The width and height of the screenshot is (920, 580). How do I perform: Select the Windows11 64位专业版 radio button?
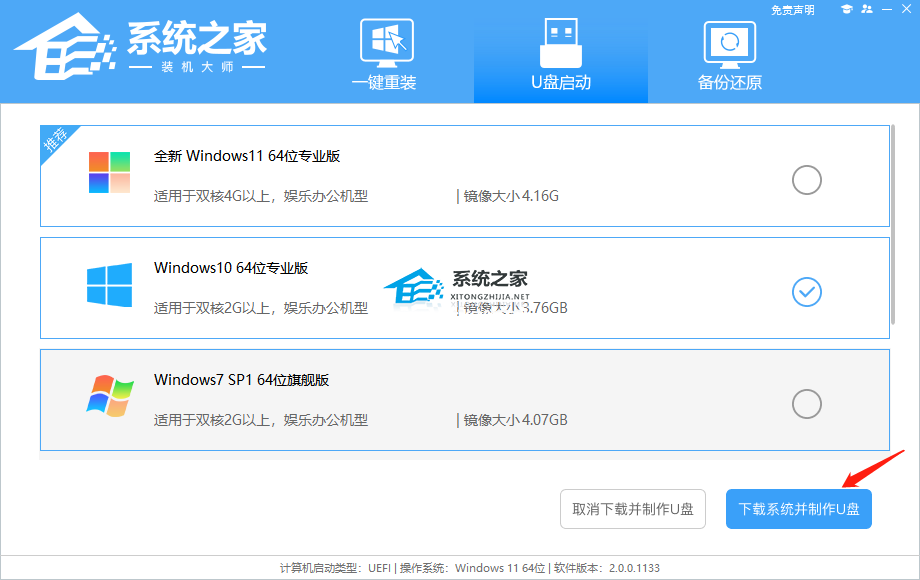[x=806, y=180]
